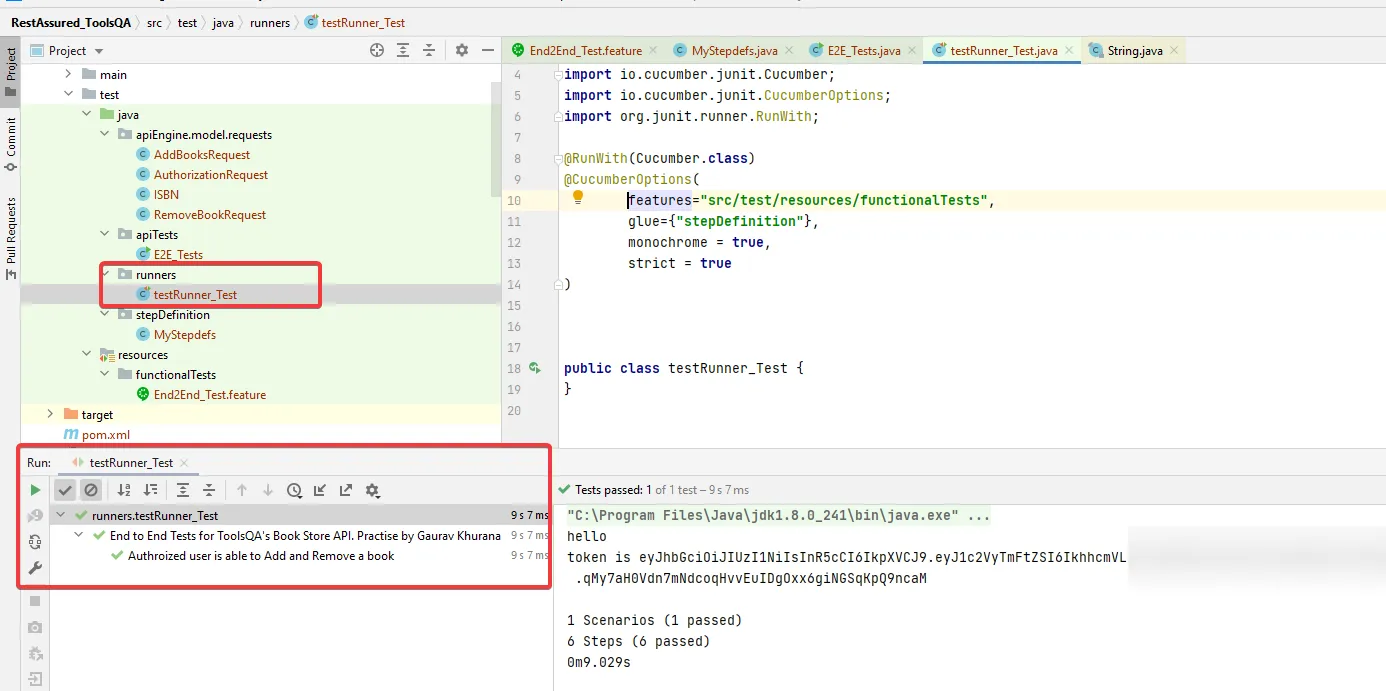Click 'java' breadcrumb in navigation bar
Image resolution: width=1386 pixels, height=691 pixels.
225,22
